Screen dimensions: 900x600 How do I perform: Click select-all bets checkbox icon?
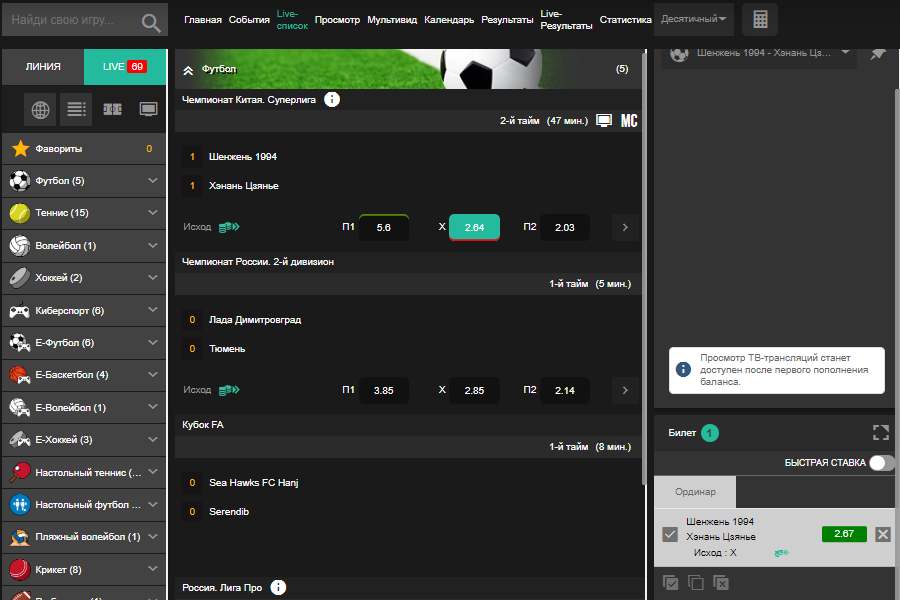[x=671, y=582]
